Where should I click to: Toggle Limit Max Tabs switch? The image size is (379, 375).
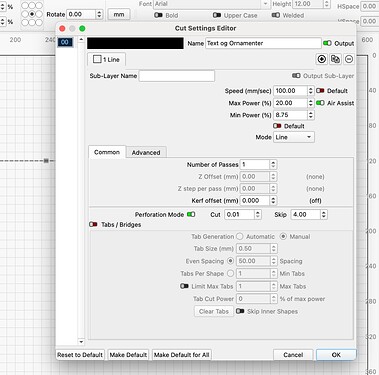[184, 286]
